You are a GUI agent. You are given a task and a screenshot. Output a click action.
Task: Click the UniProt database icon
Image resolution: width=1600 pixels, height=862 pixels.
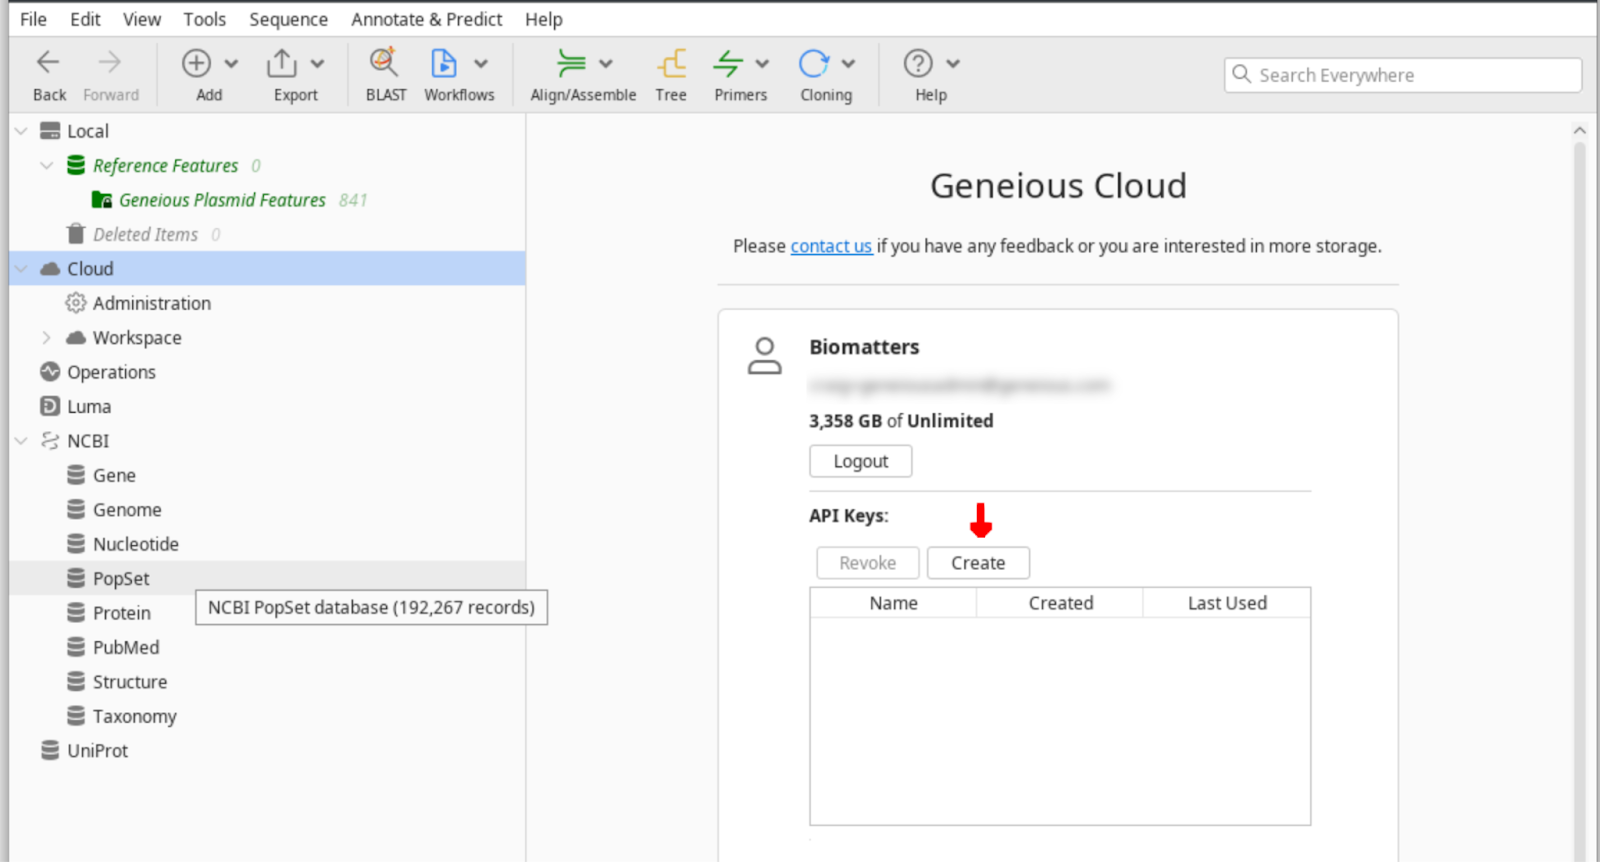click(50, 750)
